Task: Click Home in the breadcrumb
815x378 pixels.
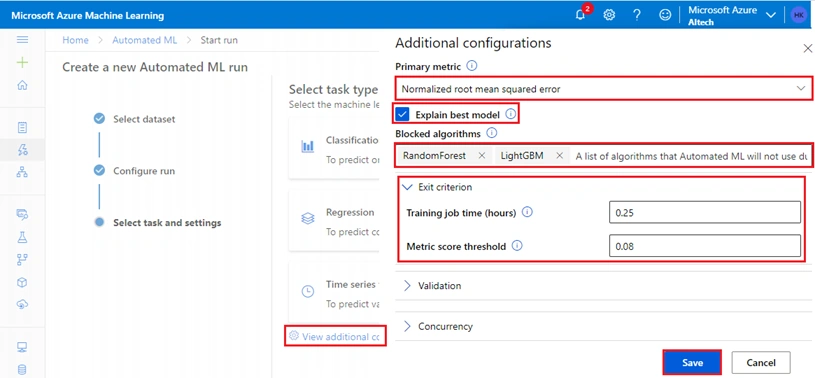Action: (x=75, y=40)
